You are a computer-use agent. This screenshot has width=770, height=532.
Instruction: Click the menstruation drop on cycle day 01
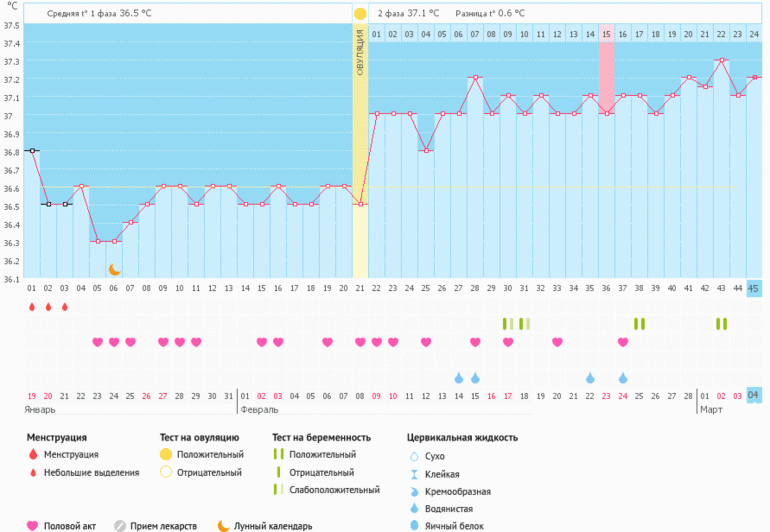[x=32, y=307]
